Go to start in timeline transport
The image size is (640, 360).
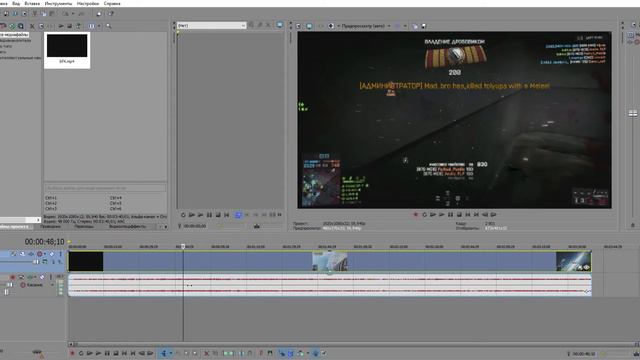[x=124, y=353]
